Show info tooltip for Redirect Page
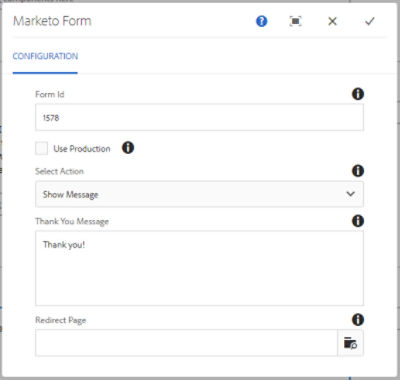The image size is (400, 380). 358,320
